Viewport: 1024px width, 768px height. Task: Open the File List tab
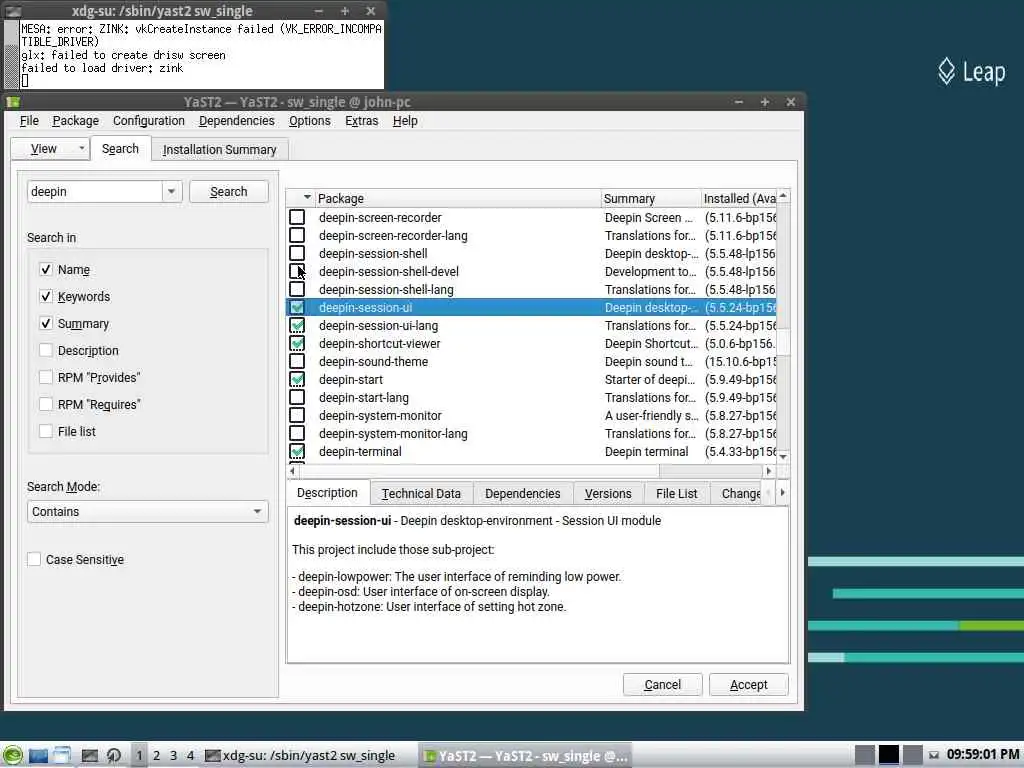click(x=677, y=494)
